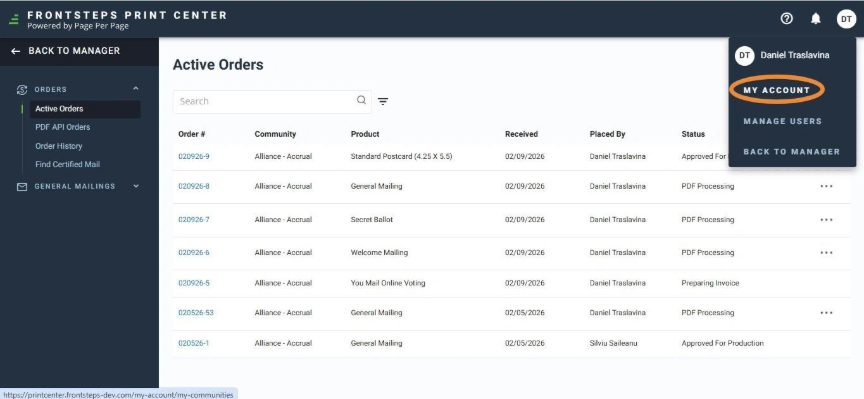Image resolution: width=864 pixels, height=399 pixels.
Task: Open Order History in the sidebar
Action: tap(59, 146)
